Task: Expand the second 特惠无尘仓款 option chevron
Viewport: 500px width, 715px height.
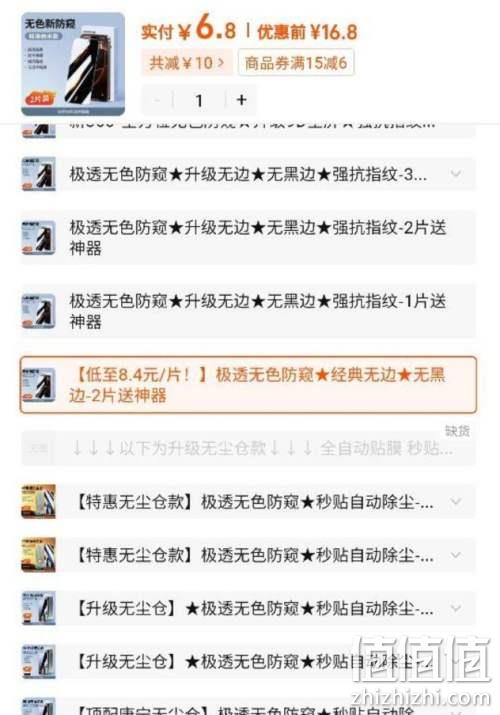Action: click(x=456, y=555)
